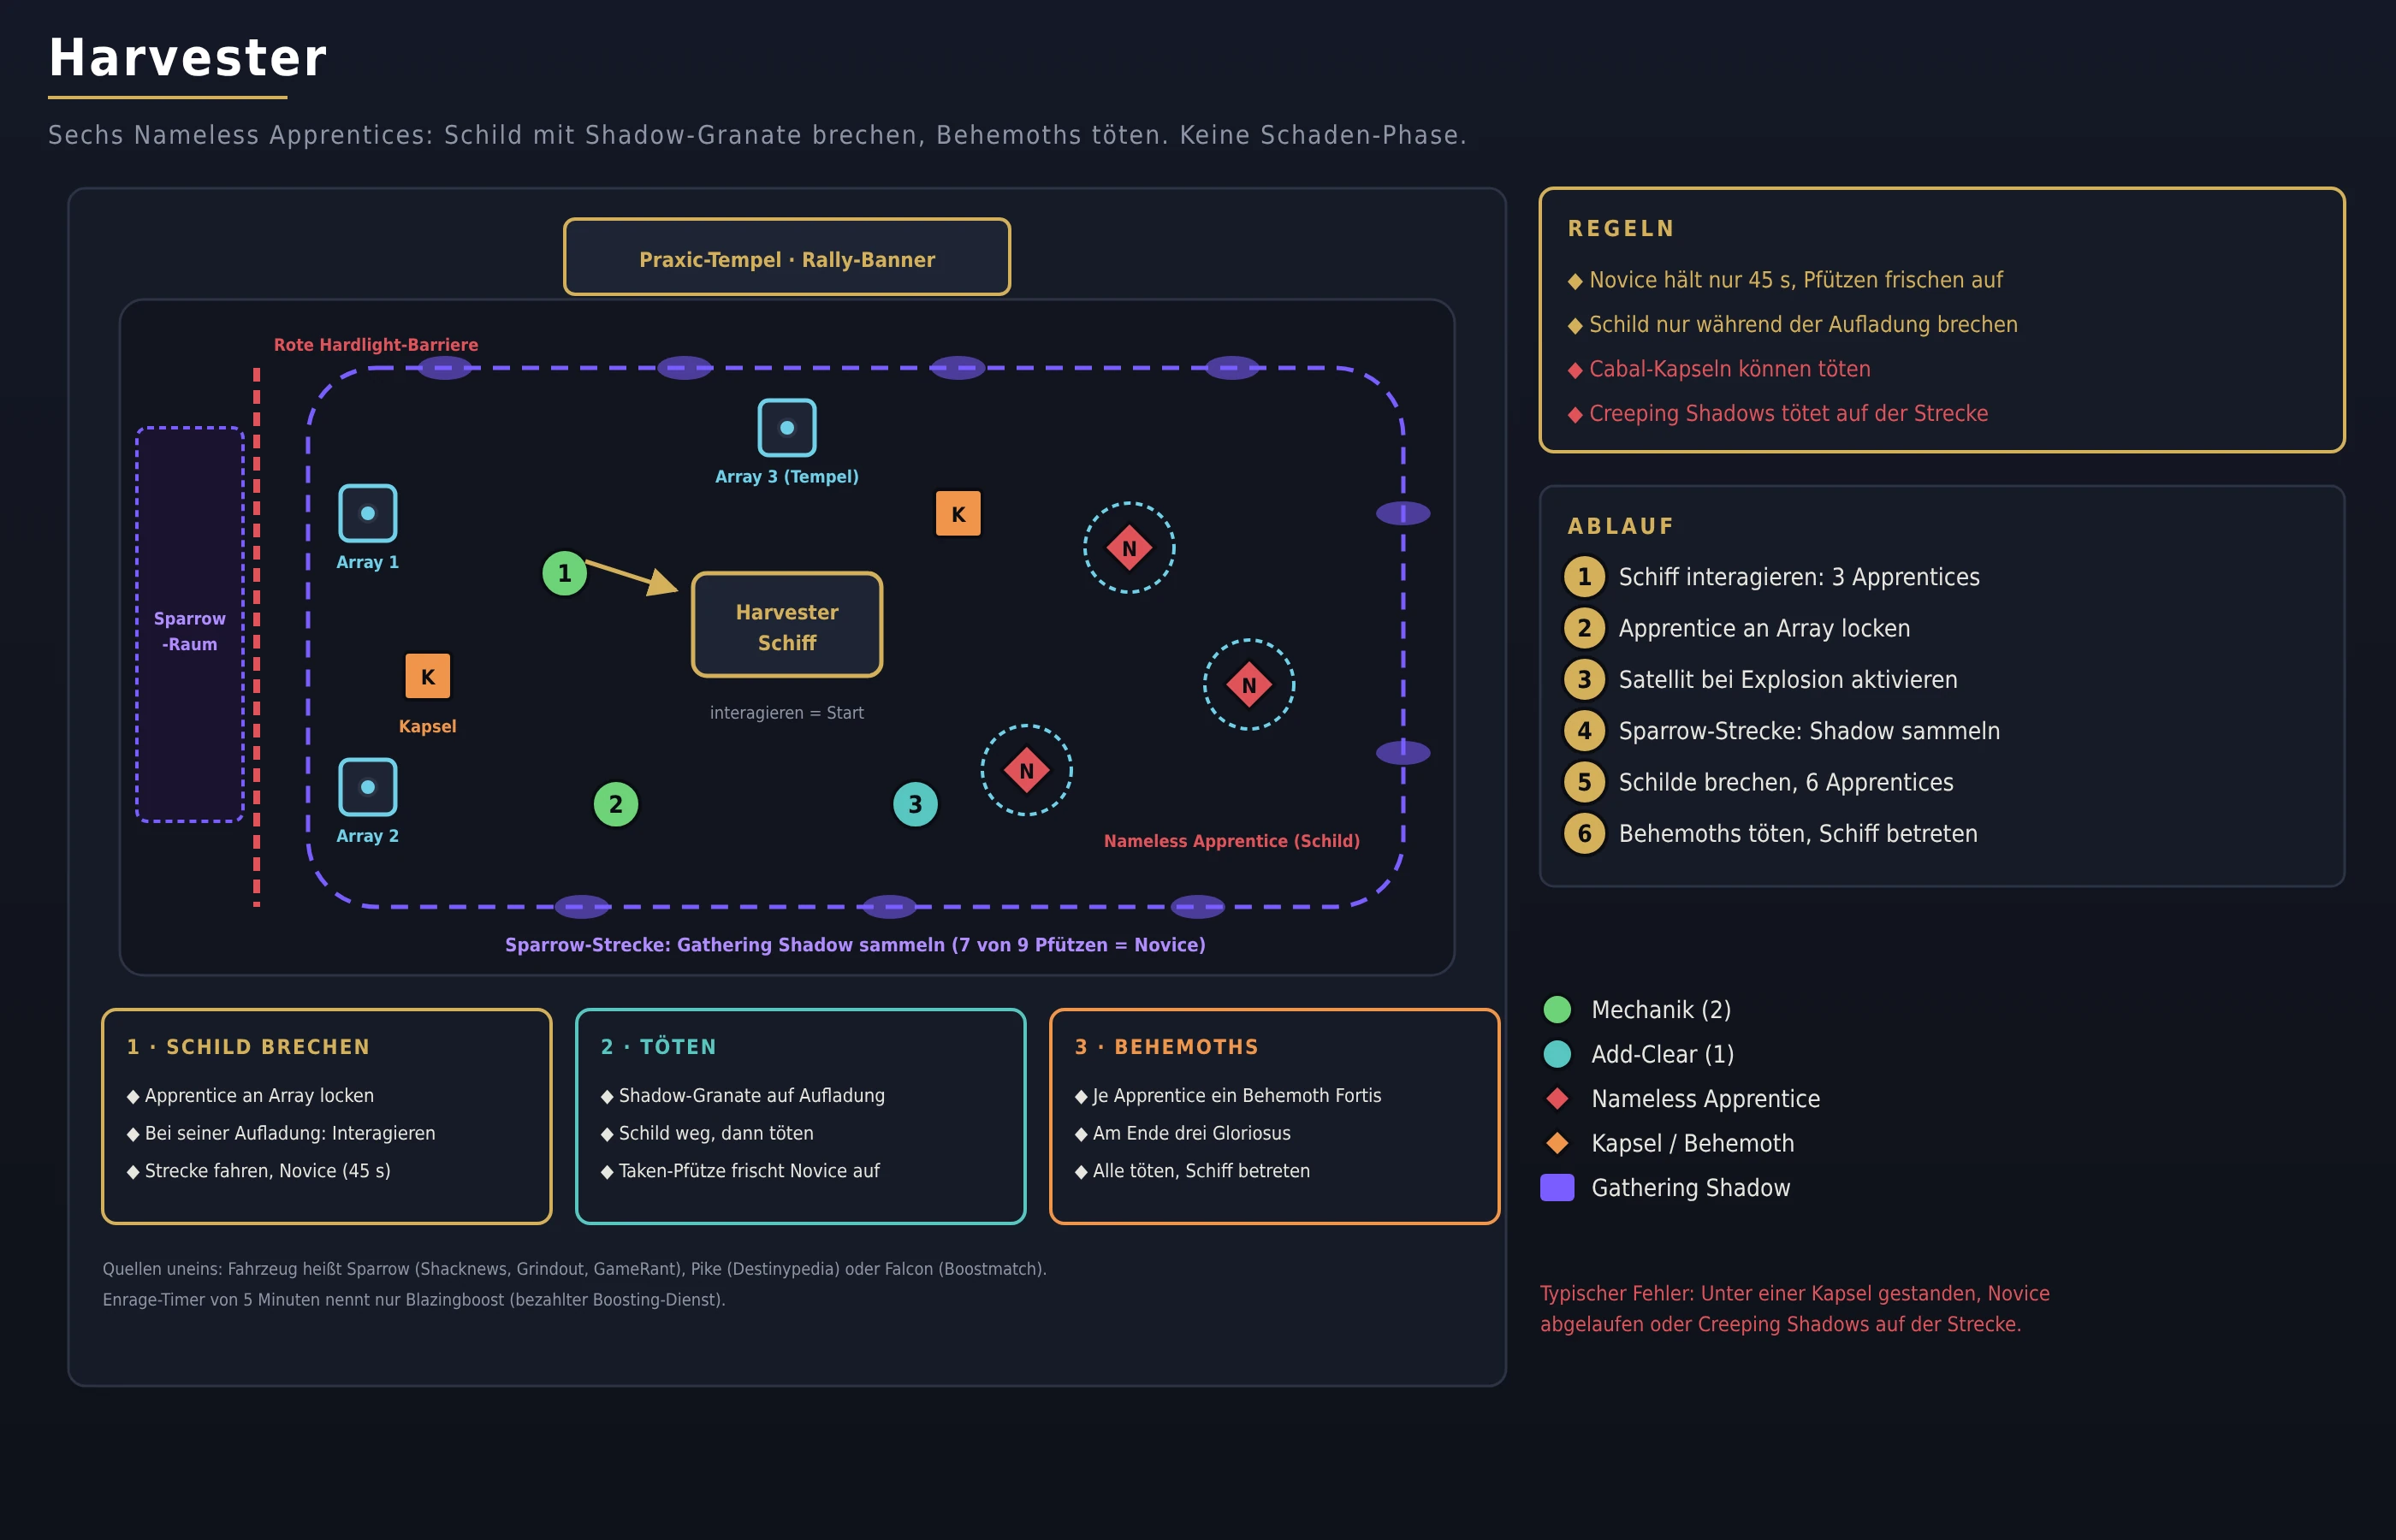Click 'Cabal-Kapseln können töten' rule
2396x1540 pixels.
[x=1719, y=369]
